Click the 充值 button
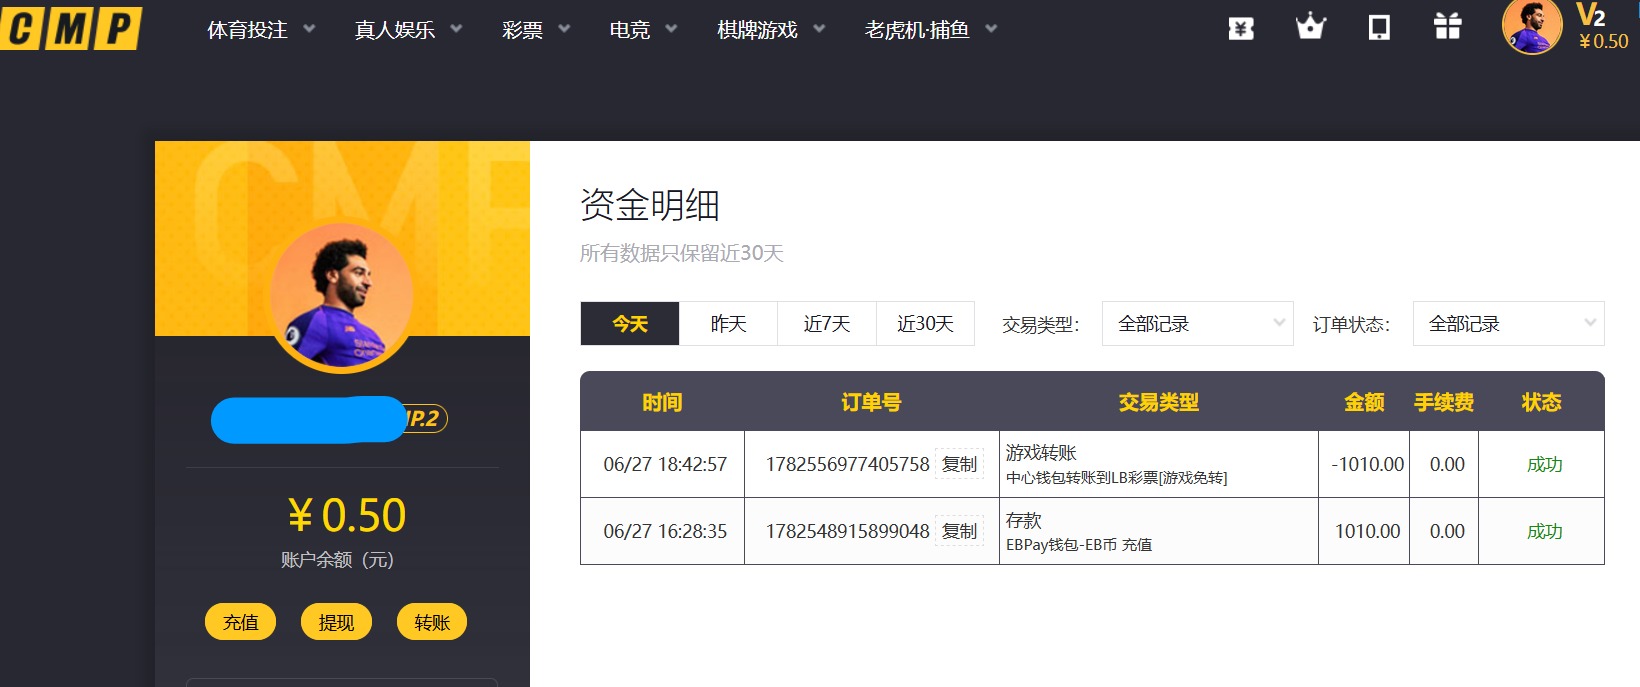This screenshot has height=687, width=1640. click(240, 622)
